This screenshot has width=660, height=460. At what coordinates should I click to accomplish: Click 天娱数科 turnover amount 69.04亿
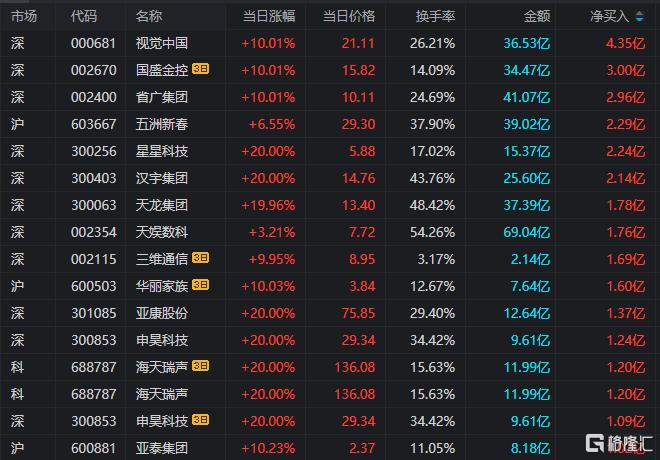527,232
